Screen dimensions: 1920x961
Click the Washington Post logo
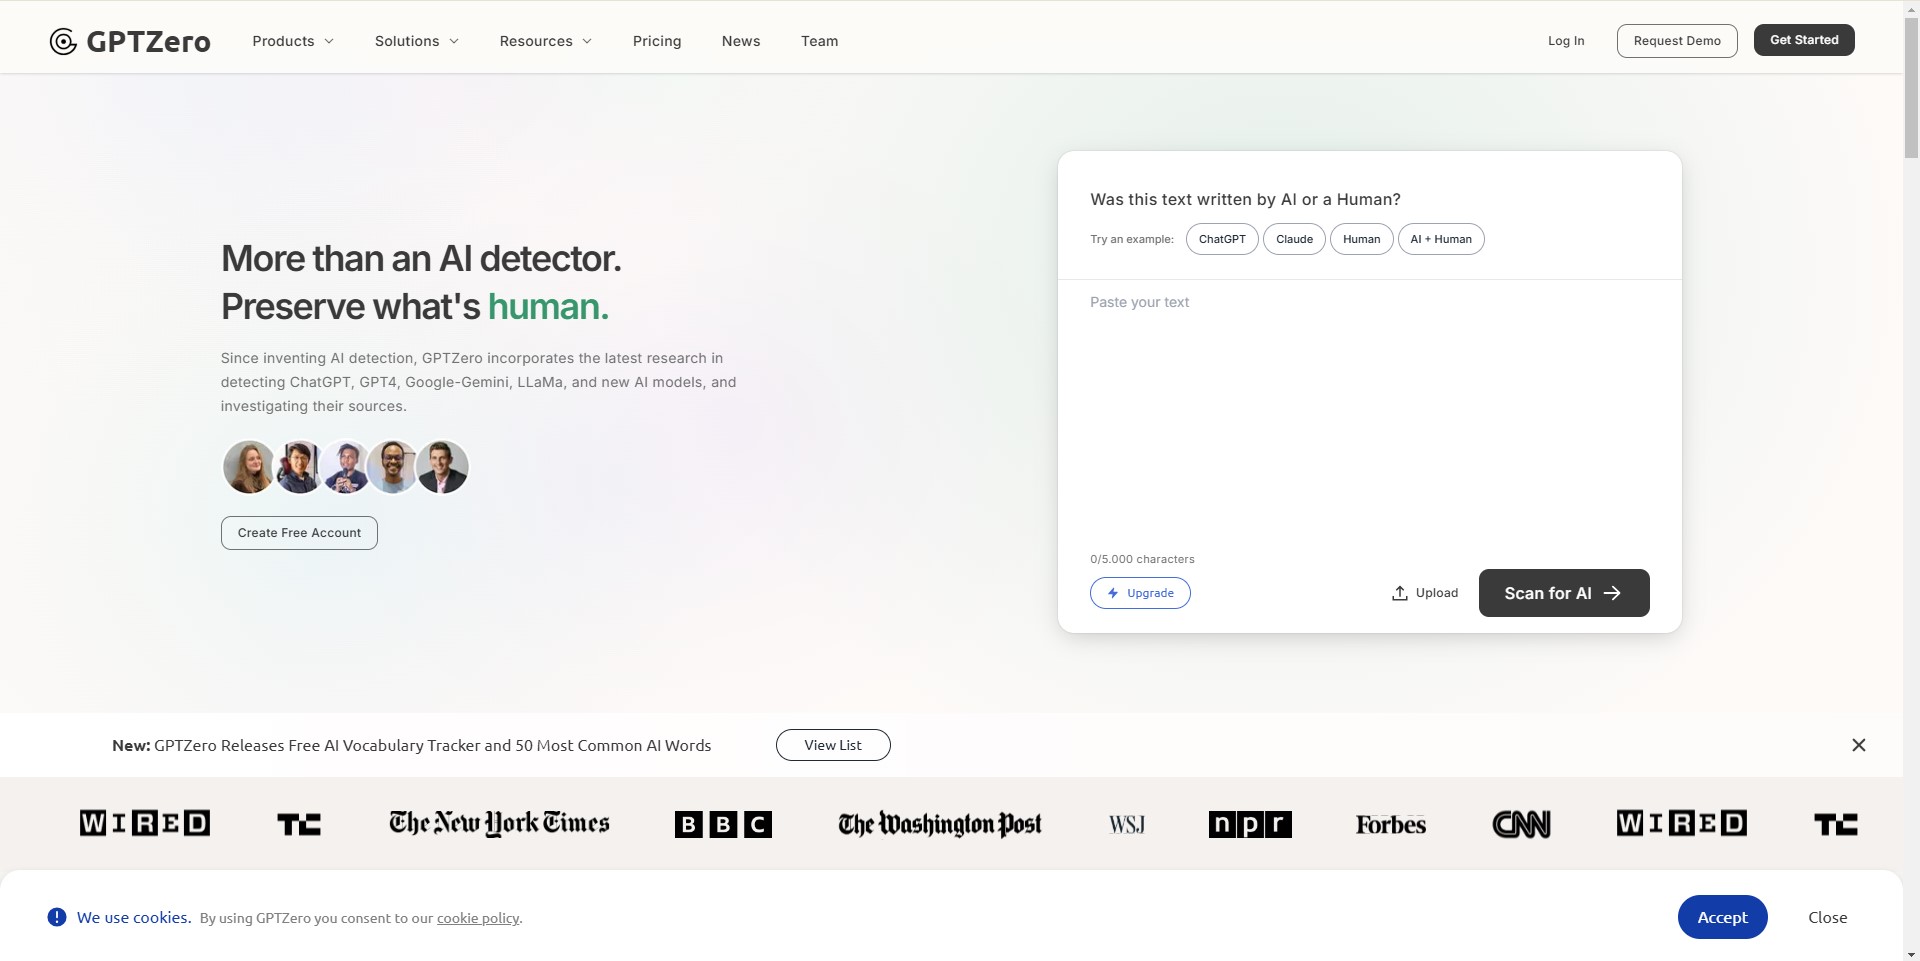click(x=940, y=824)
